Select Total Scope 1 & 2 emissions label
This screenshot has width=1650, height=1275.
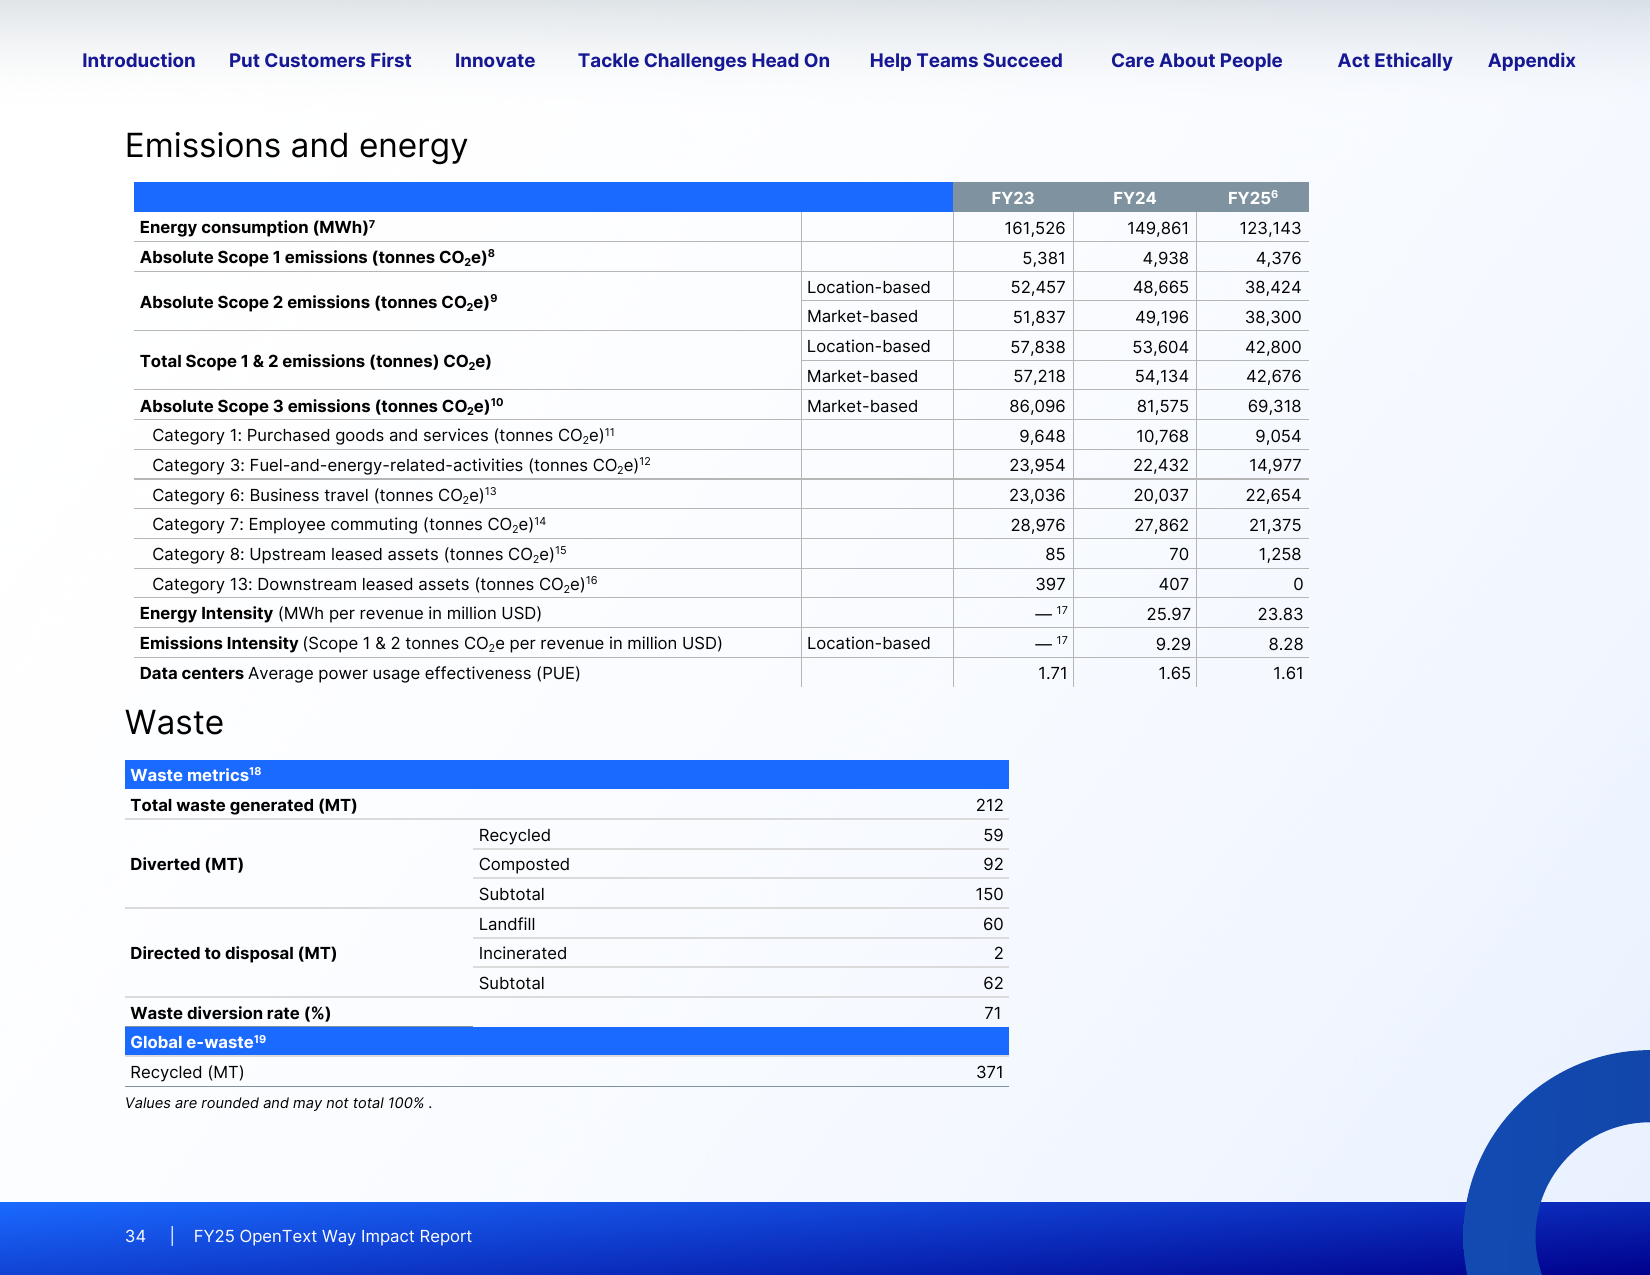[315, 361]
